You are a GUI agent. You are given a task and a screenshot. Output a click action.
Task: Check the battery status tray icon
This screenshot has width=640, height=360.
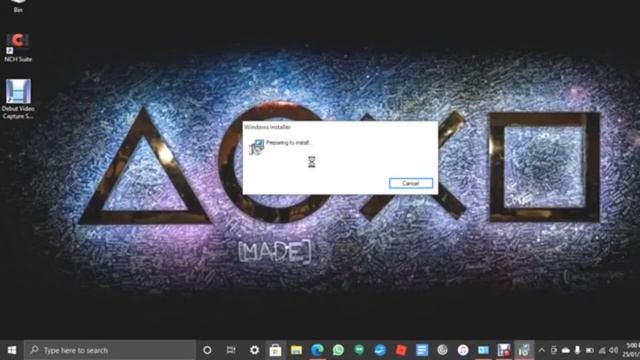pyautogui.click(x=590, y=350)
